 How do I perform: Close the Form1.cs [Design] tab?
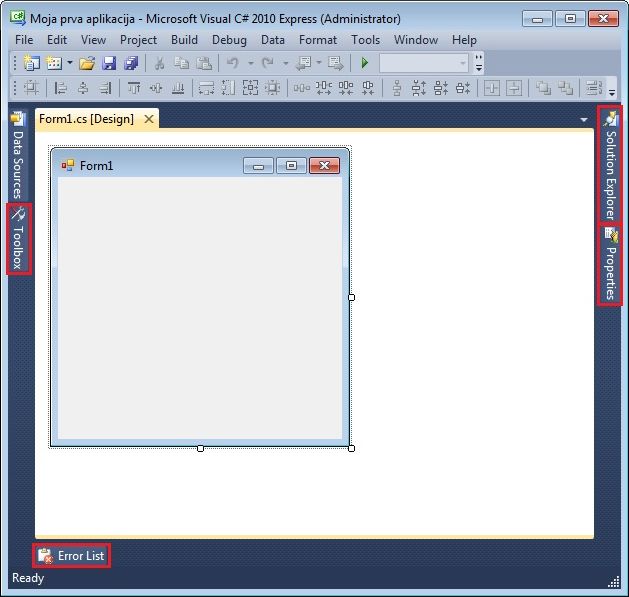pos(149,119)
